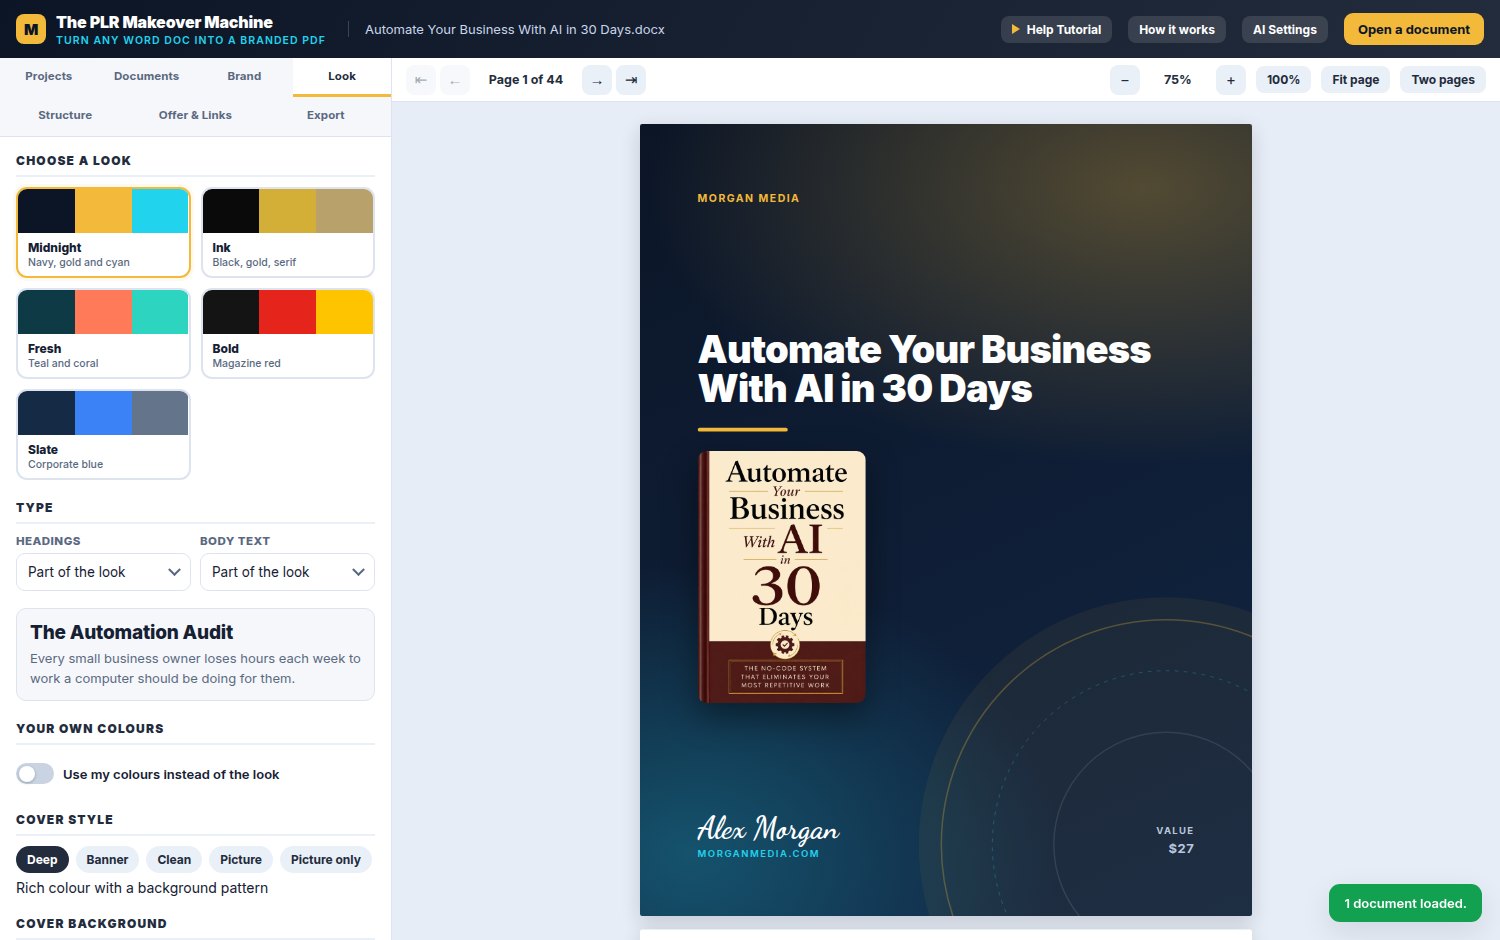Select the Clean cover style
Image resolution: width=1500 pixels, height=940 pixels.
[x=174, y=859]
